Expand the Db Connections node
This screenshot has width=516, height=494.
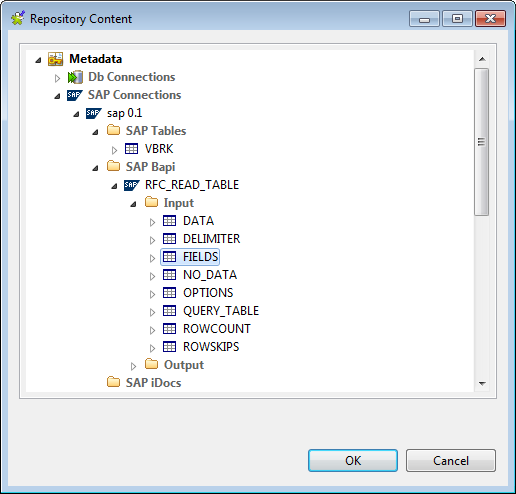point(57,78)
